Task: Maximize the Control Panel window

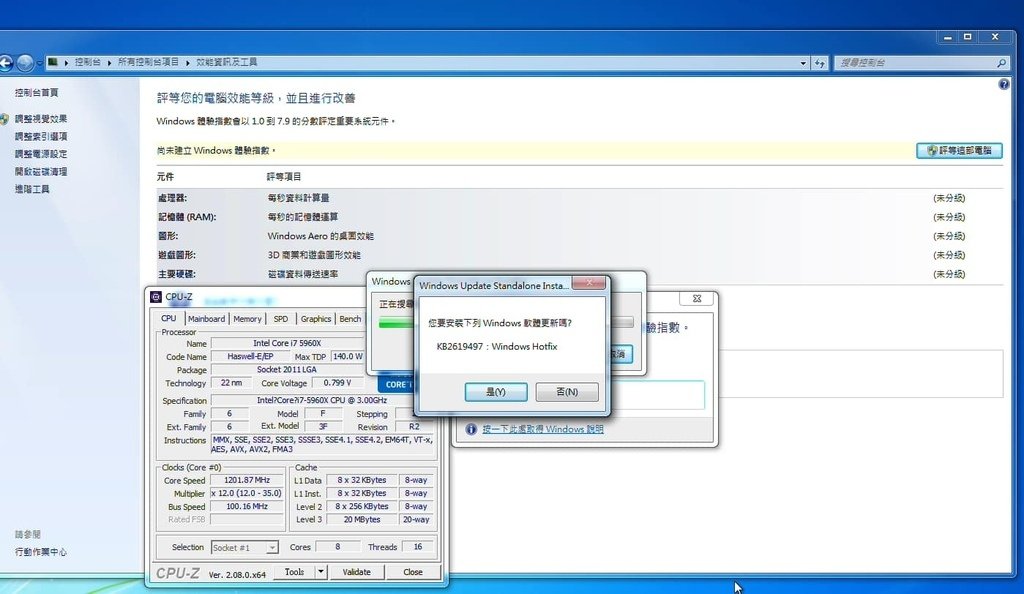Action: (968, 37)
